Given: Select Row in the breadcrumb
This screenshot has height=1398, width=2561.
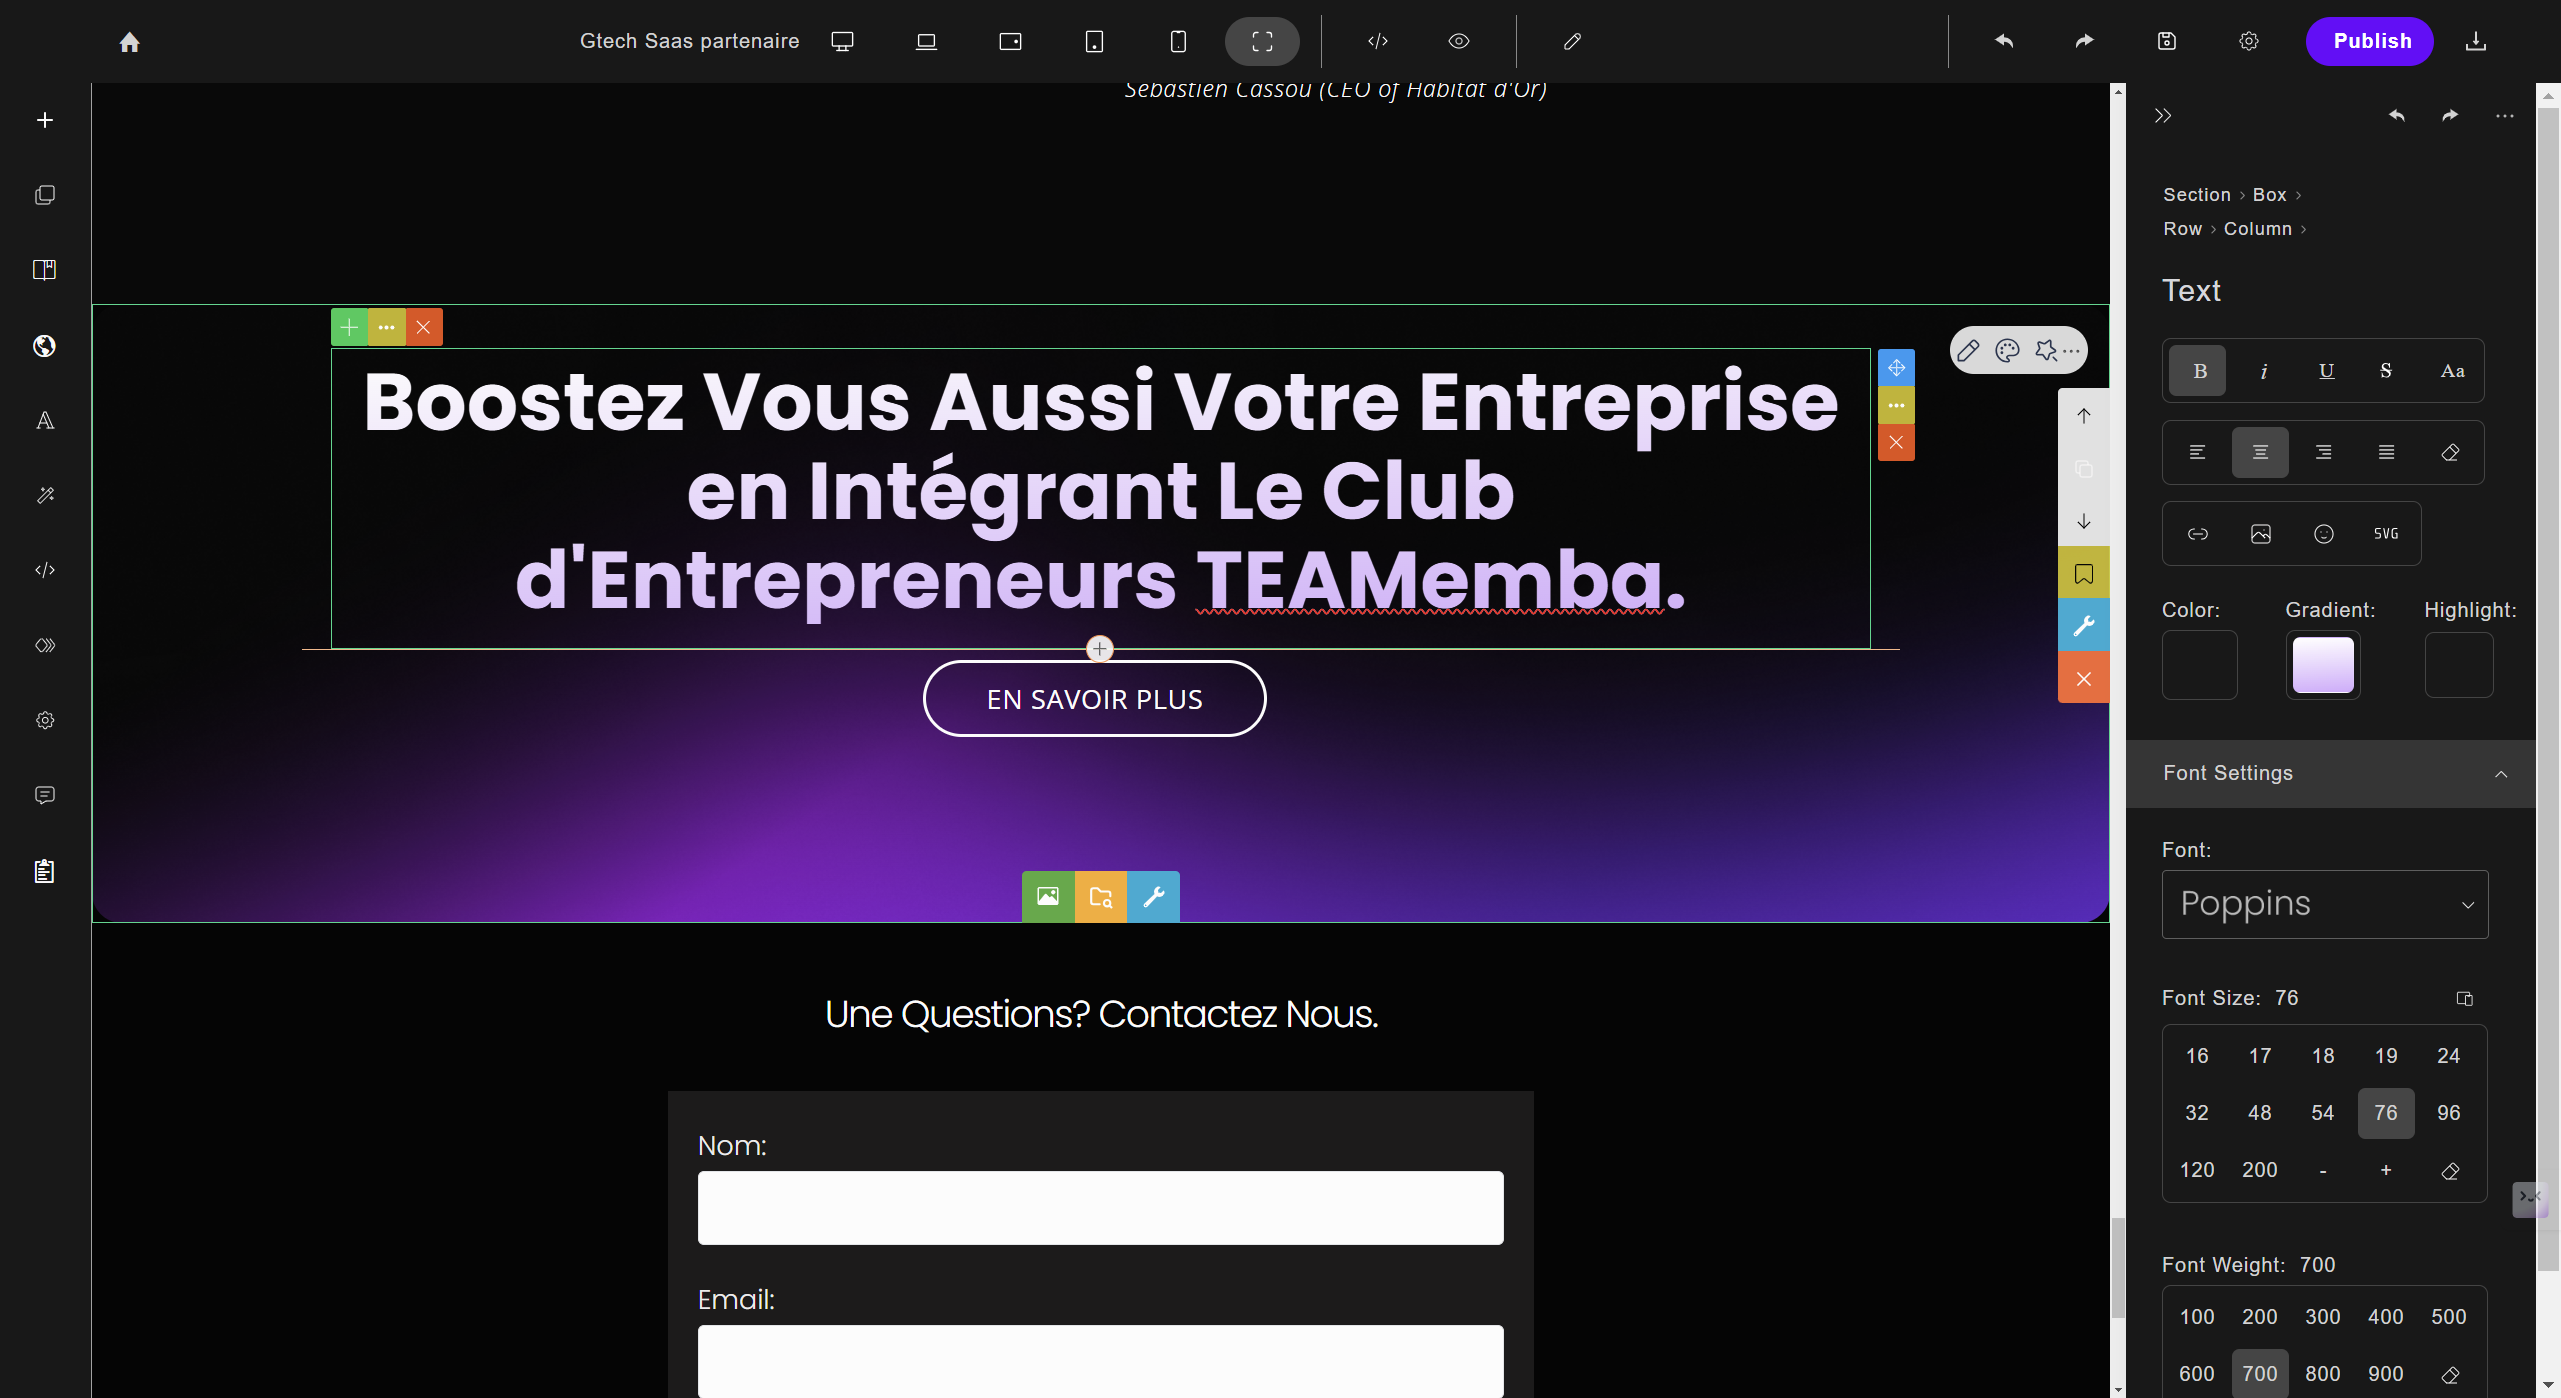Looking at the screenshot, I should click(2183, 229).
